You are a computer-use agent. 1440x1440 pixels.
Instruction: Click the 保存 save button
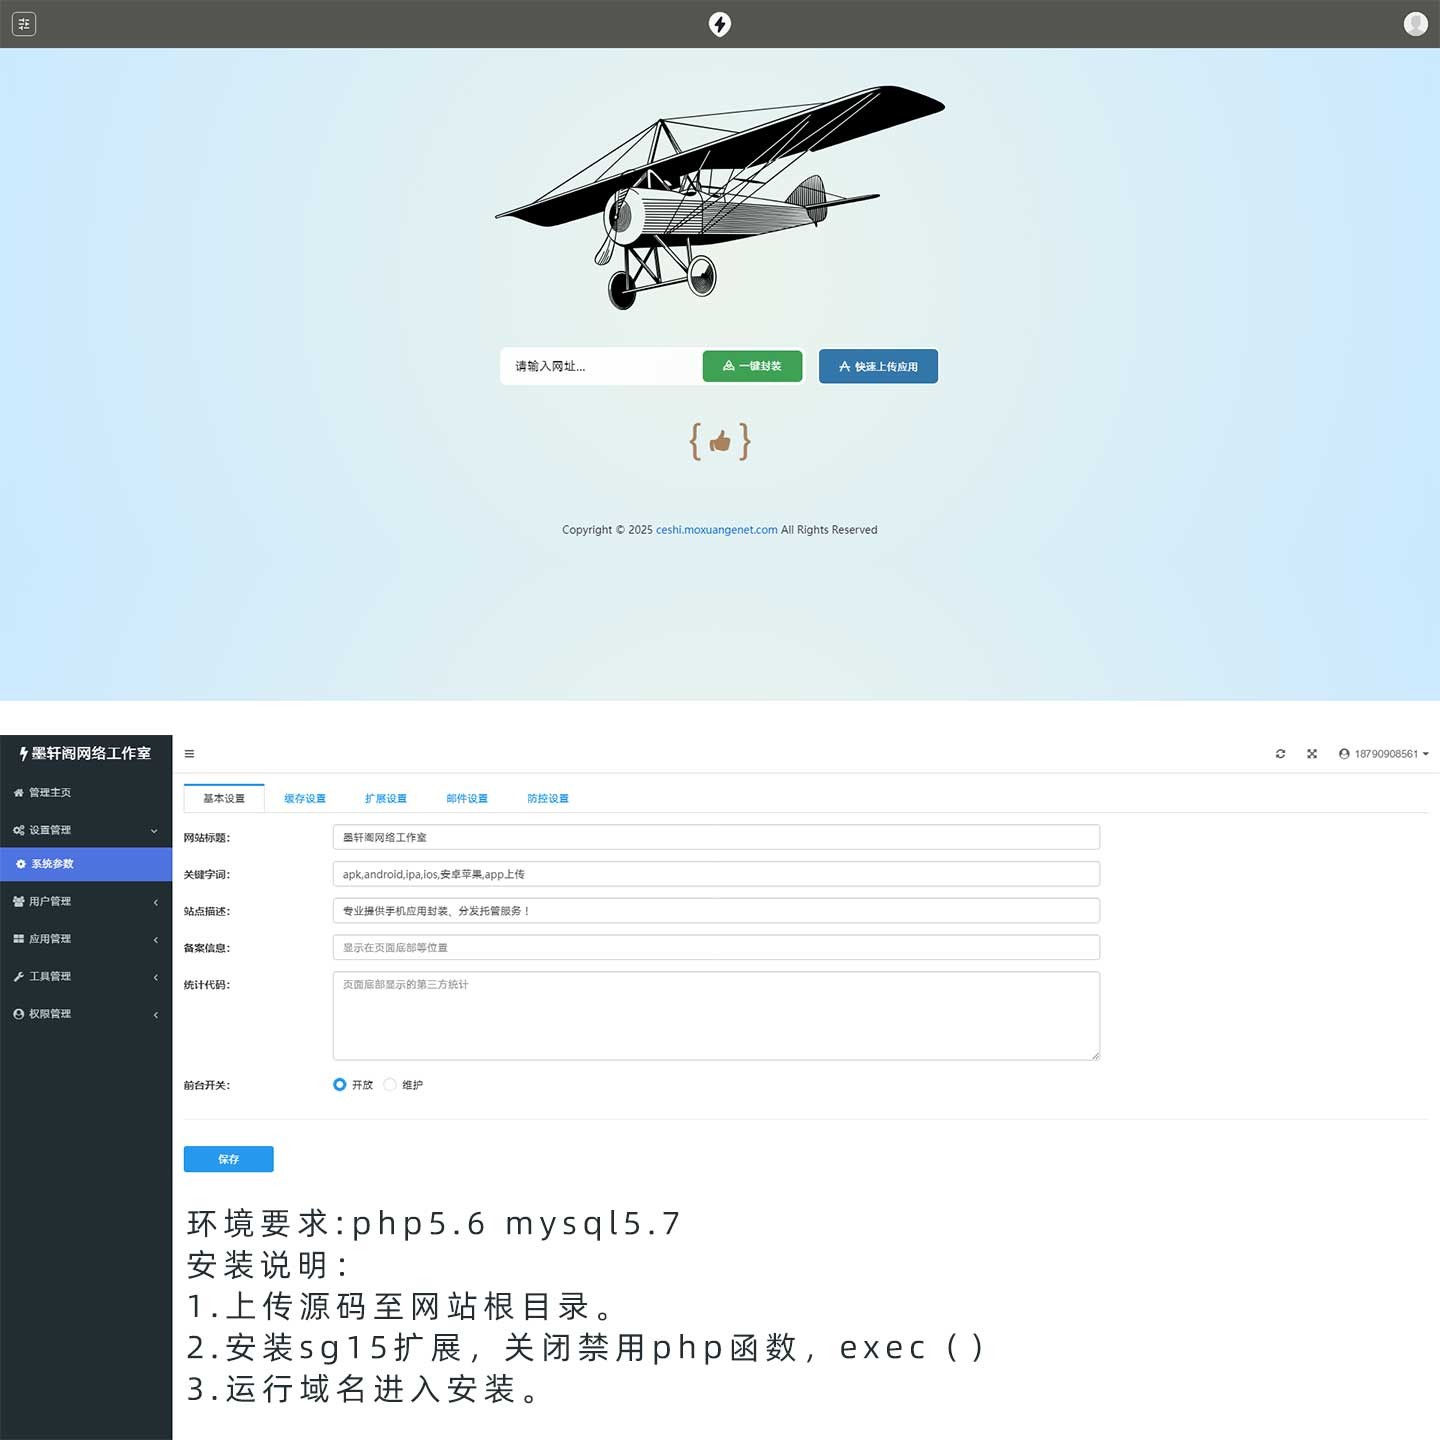tap(228, 1159)
